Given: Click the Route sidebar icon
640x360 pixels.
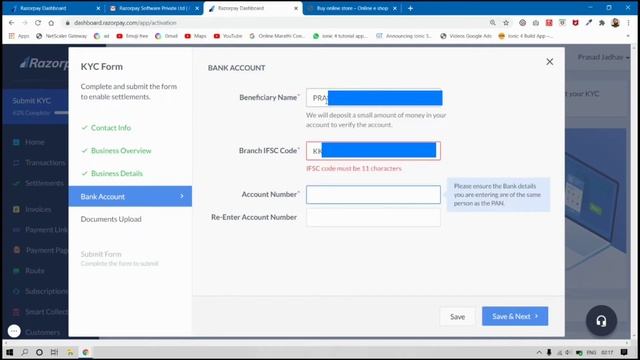Looking at the screenshot, I should tap(16, 271).
